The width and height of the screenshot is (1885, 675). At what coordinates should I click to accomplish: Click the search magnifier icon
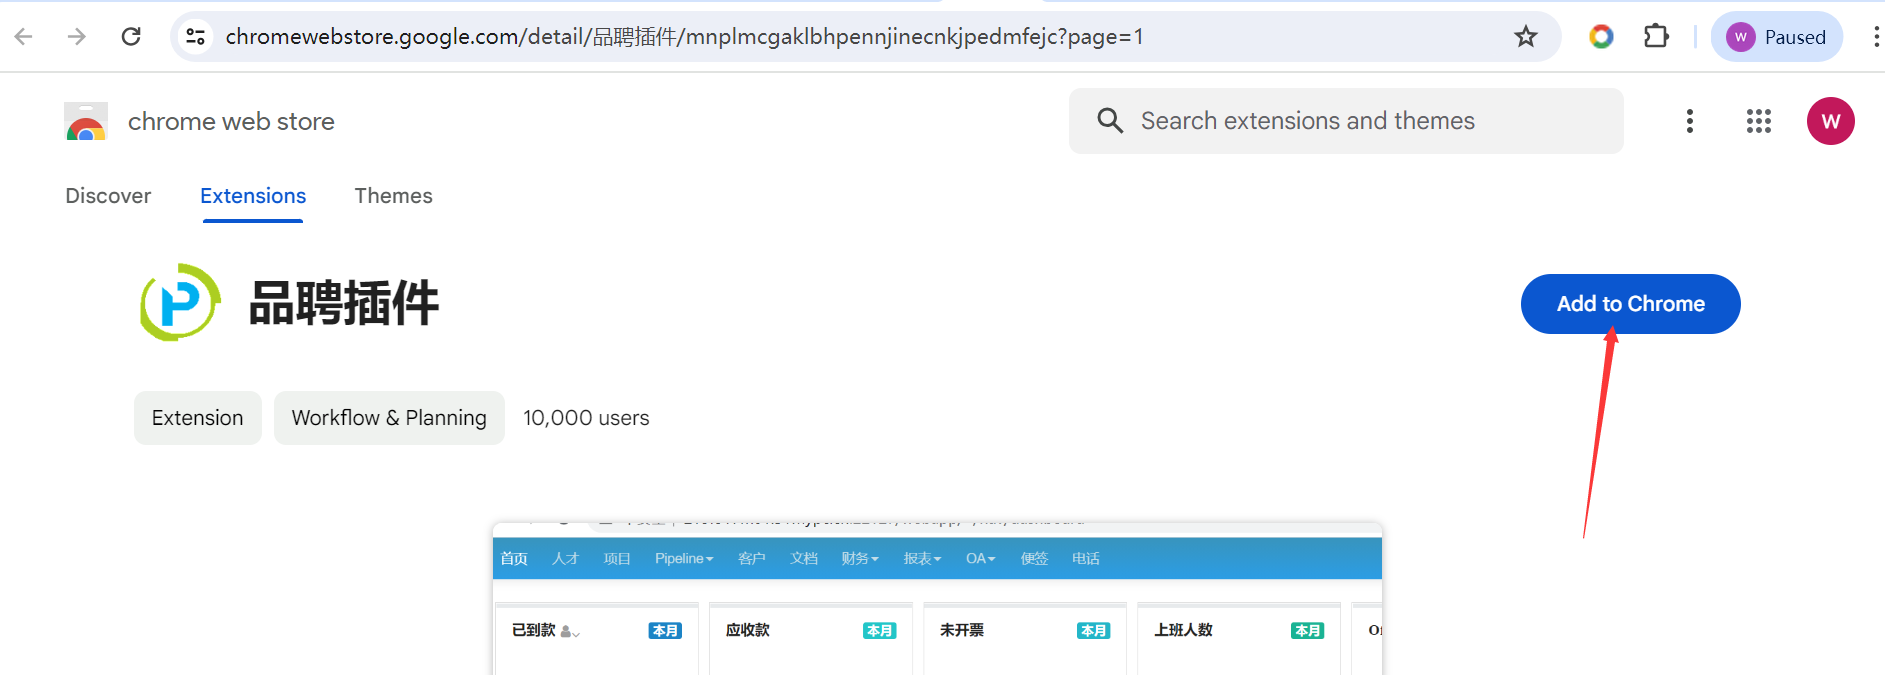point(1110,121)
